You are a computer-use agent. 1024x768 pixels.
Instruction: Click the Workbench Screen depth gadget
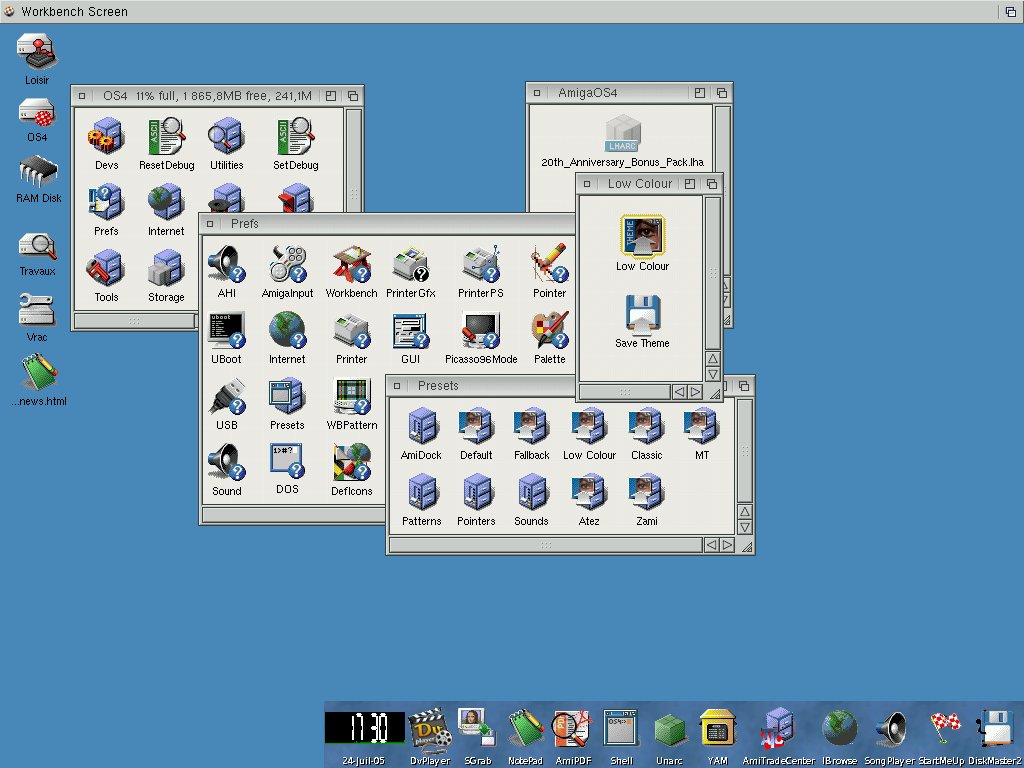click(1010, 11)
